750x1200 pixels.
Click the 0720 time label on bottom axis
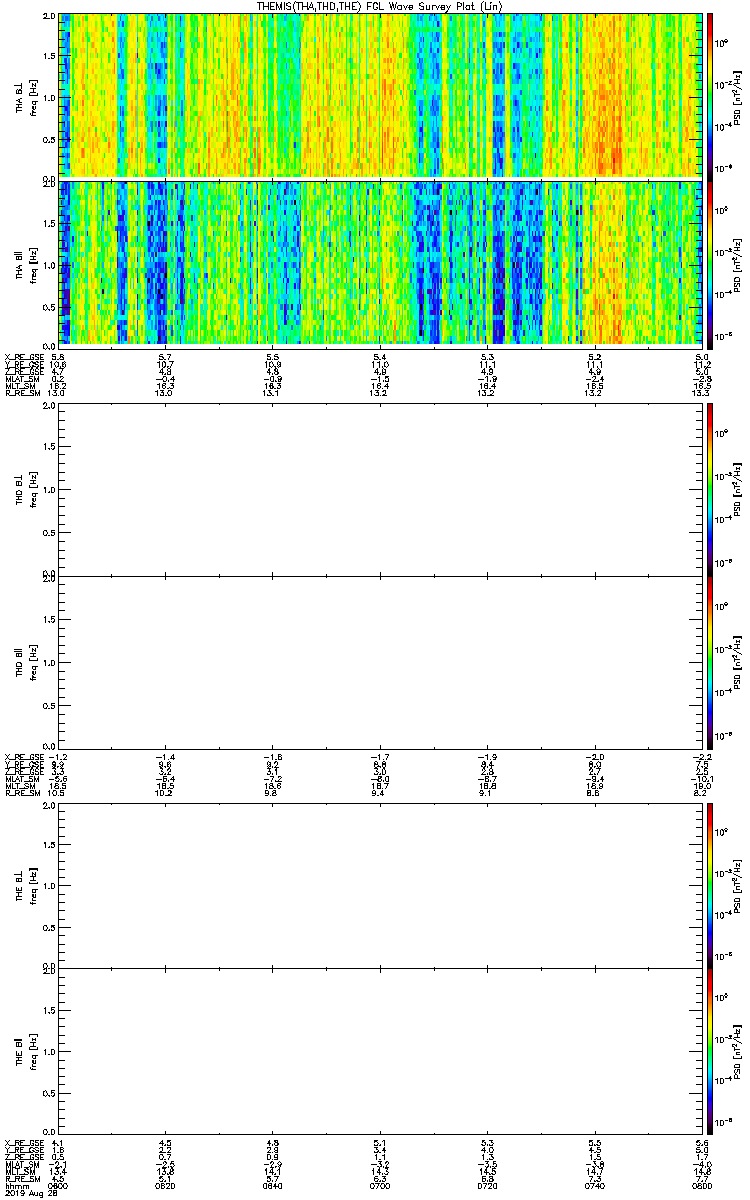coord(488,1185)
